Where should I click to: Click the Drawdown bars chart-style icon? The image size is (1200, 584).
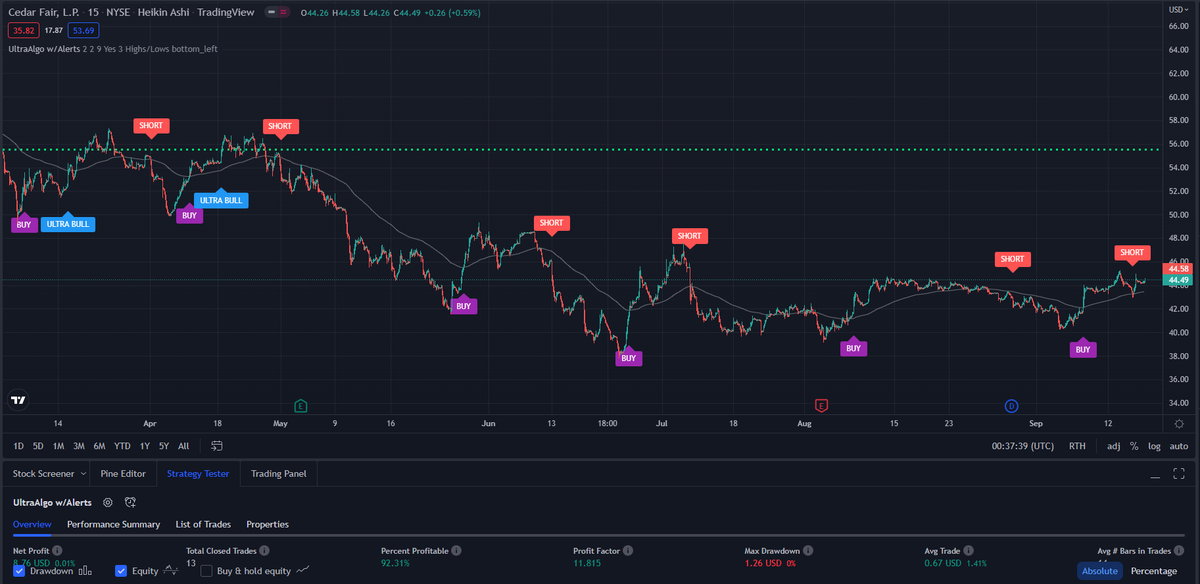(85, 571)
